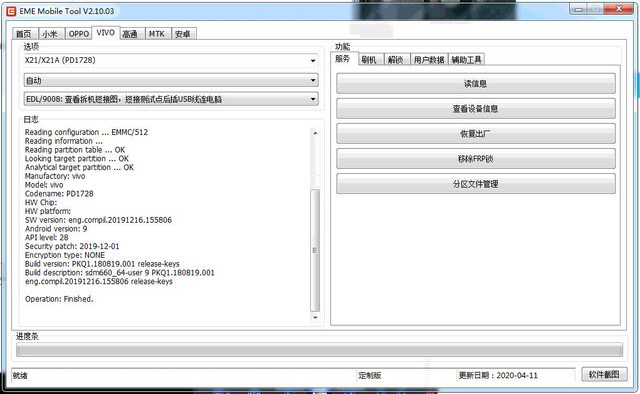Viewport: 640px width, 394px height.
Task: Click the 更新日期：2020-04-11 status text
Action: [498, 376]
